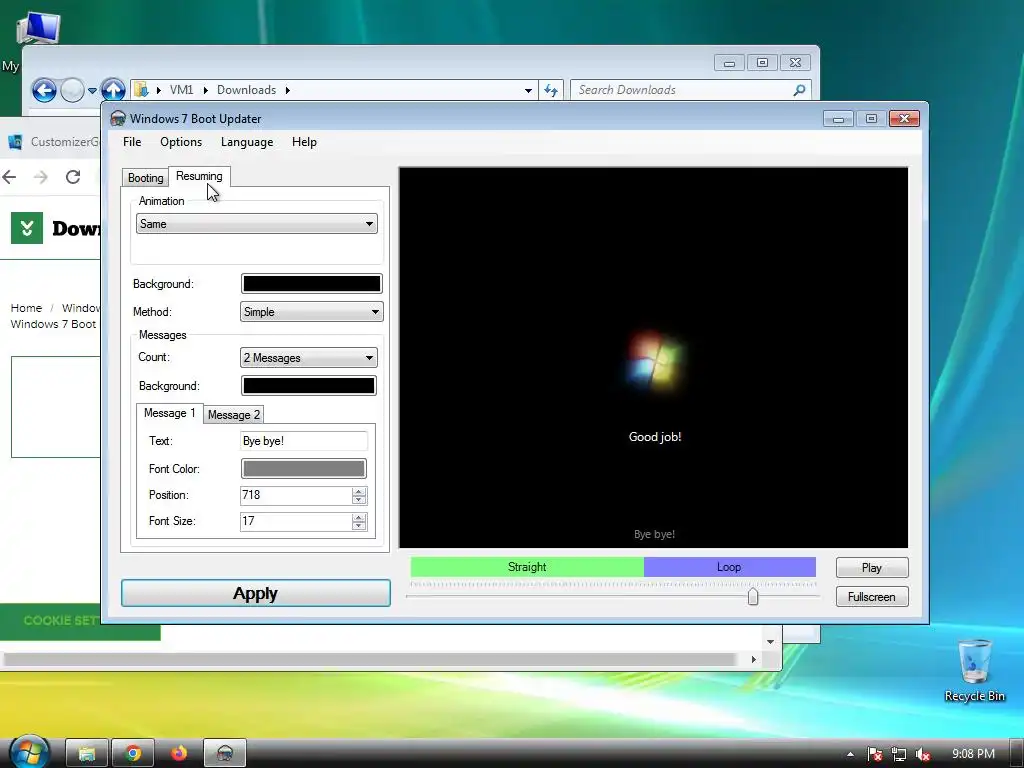The width and height of the screenshot is (1024, 768).
Task: Click the browser horizontal scrollbar right arrow
Action: tap(754, 660)
